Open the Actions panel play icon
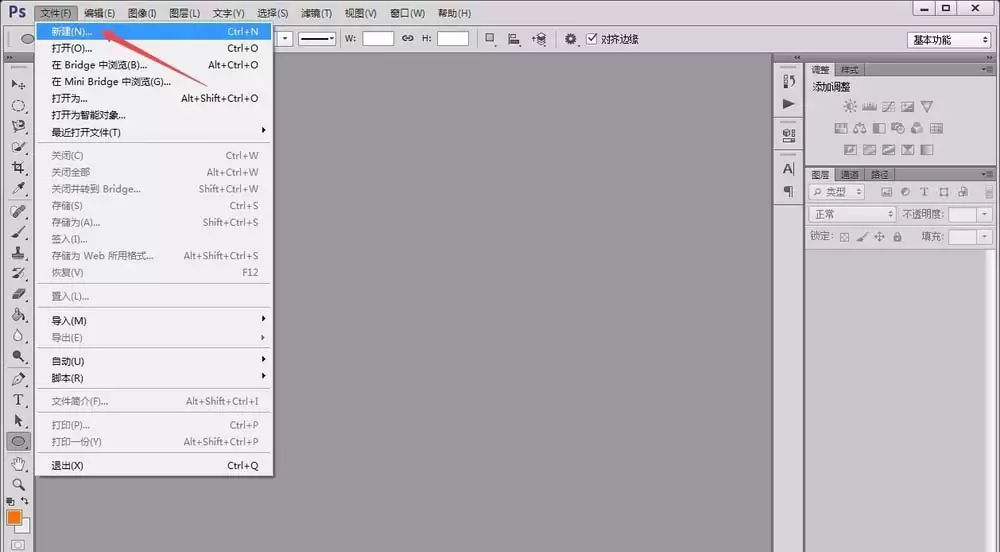The width and height of the screenshot is (1000, 552). [789, 103]
